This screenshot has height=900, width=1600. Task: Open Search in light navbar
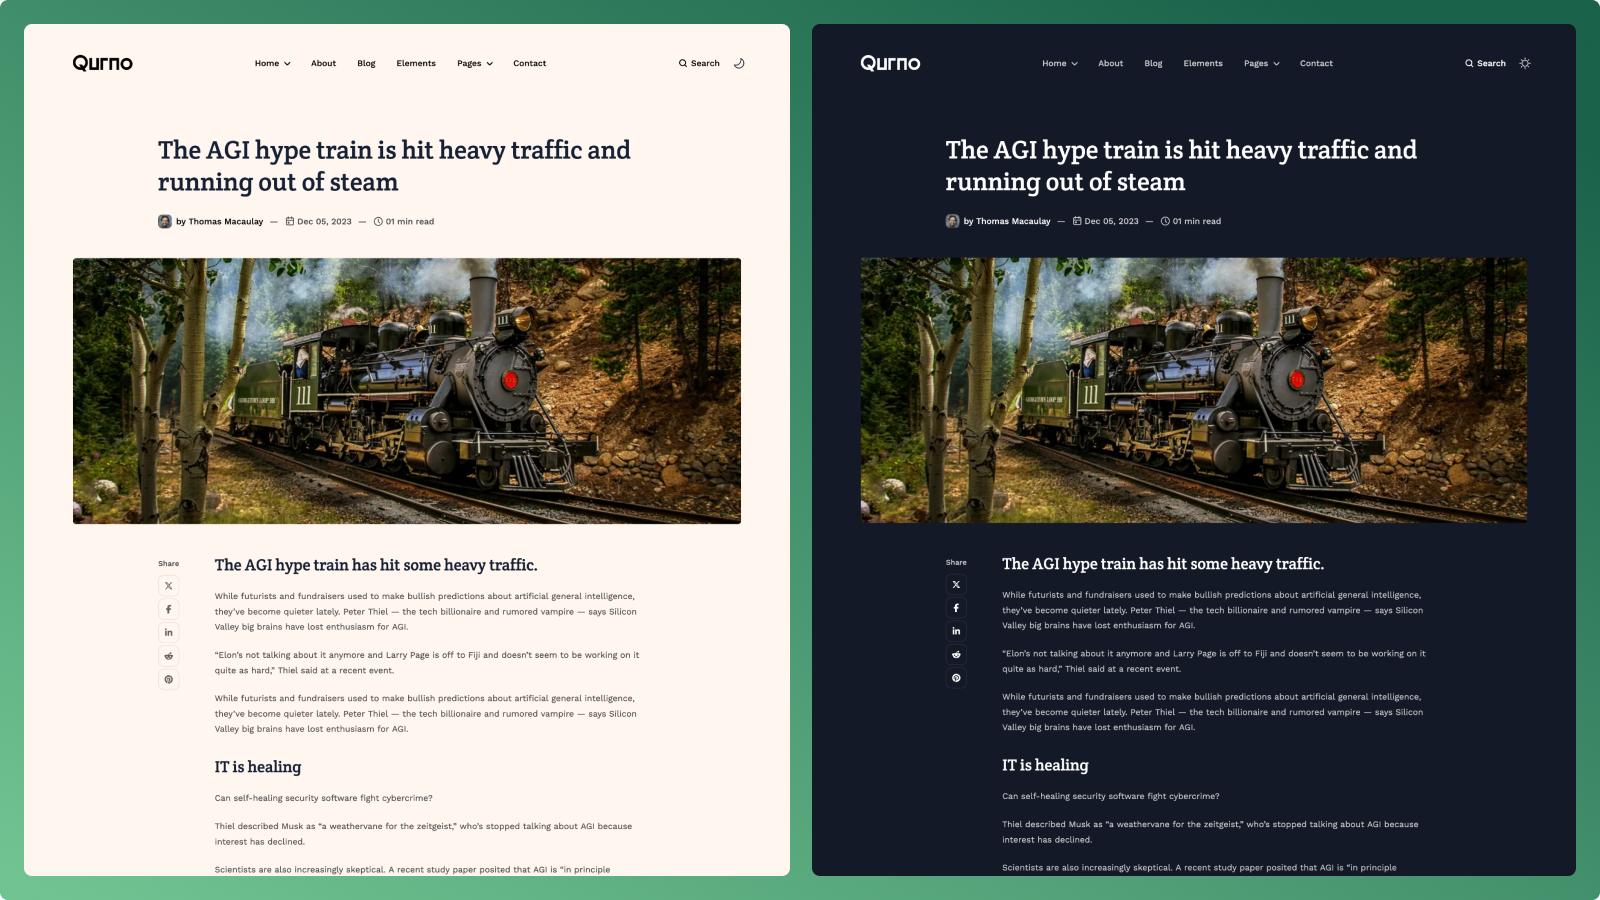(699, 63)
